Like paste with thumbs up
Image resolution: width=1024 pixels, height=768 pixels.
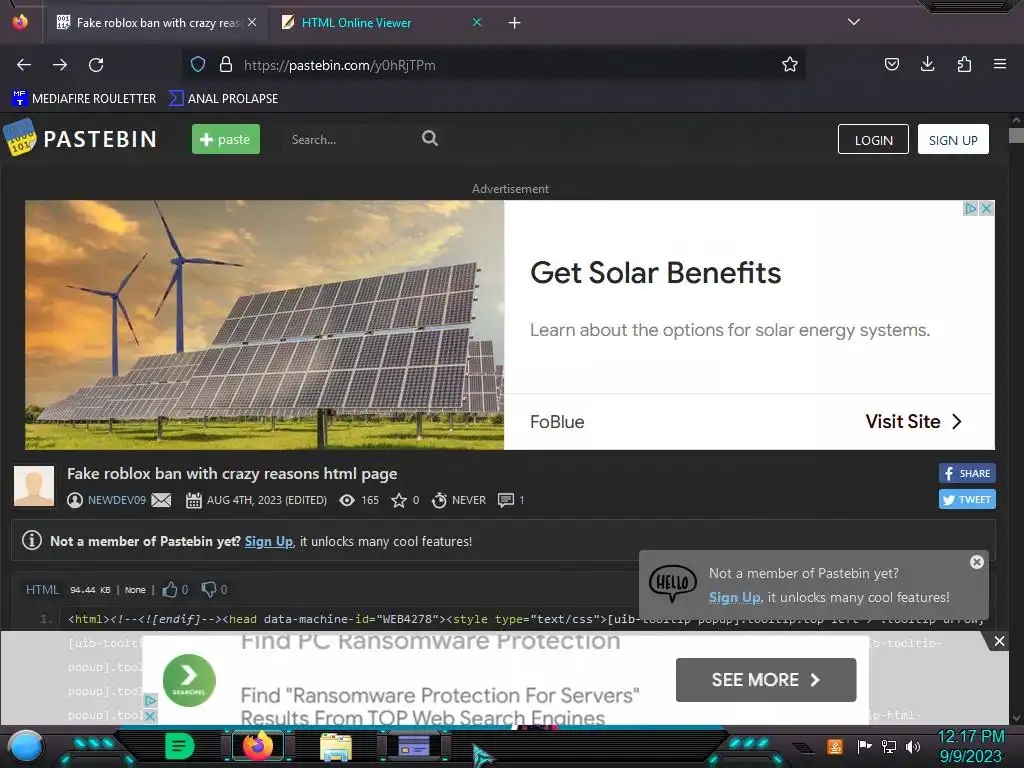pyautogui.click(x=170, y=590)
